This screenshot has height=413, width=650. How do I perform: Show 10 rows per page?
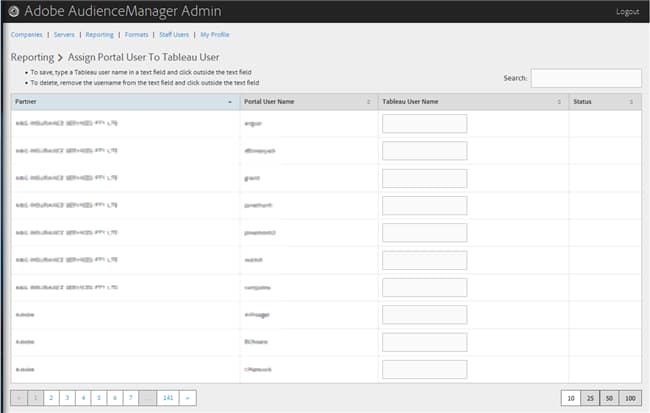click(x=571, y=398)
